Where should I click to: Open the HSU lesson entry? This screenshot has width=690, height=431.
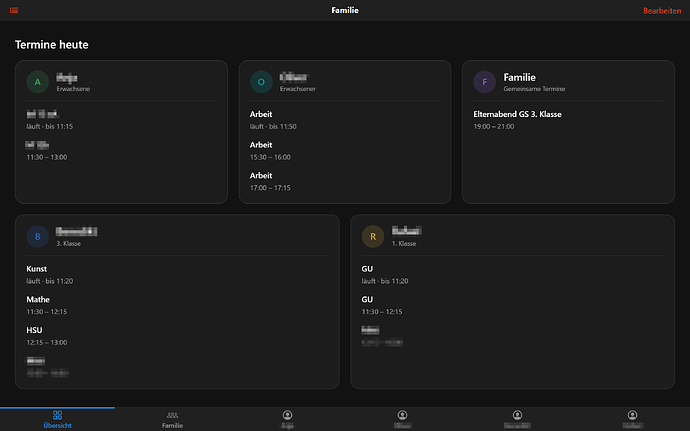click(x=47, y=336)
